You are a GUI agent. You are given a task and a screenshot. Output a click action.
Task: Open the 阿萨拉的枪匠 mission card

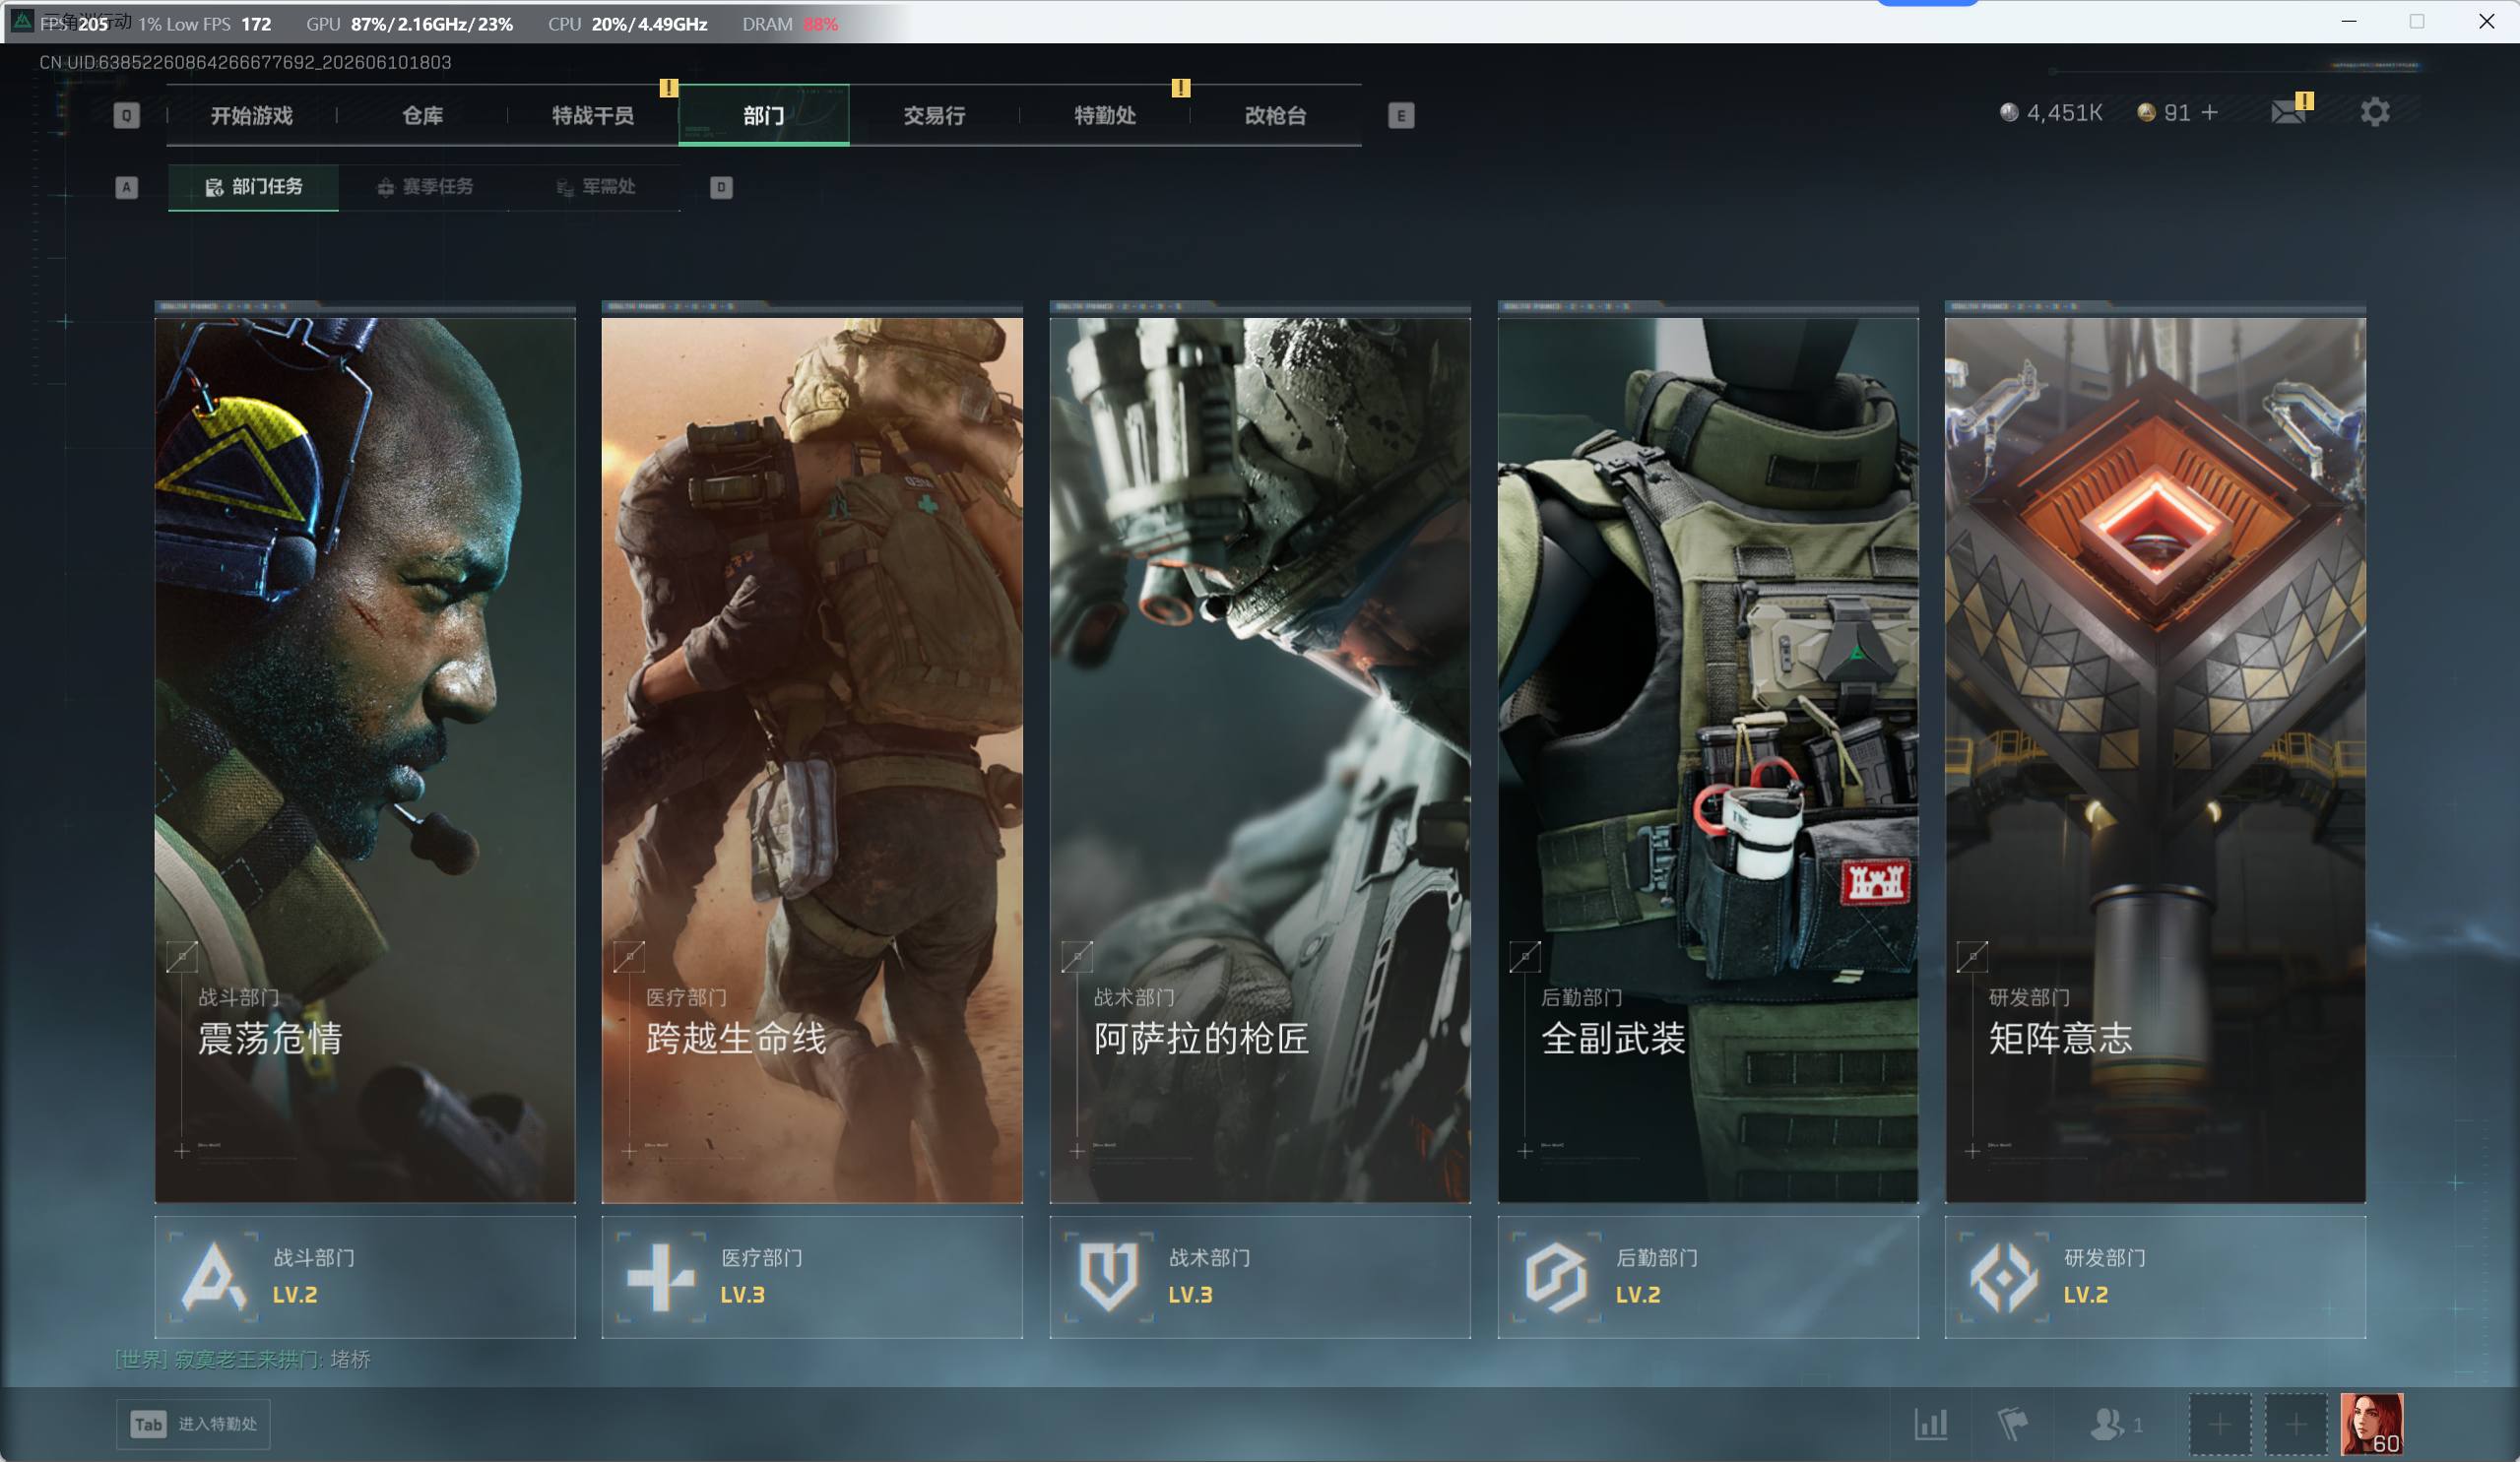[x=1260, y=760]
